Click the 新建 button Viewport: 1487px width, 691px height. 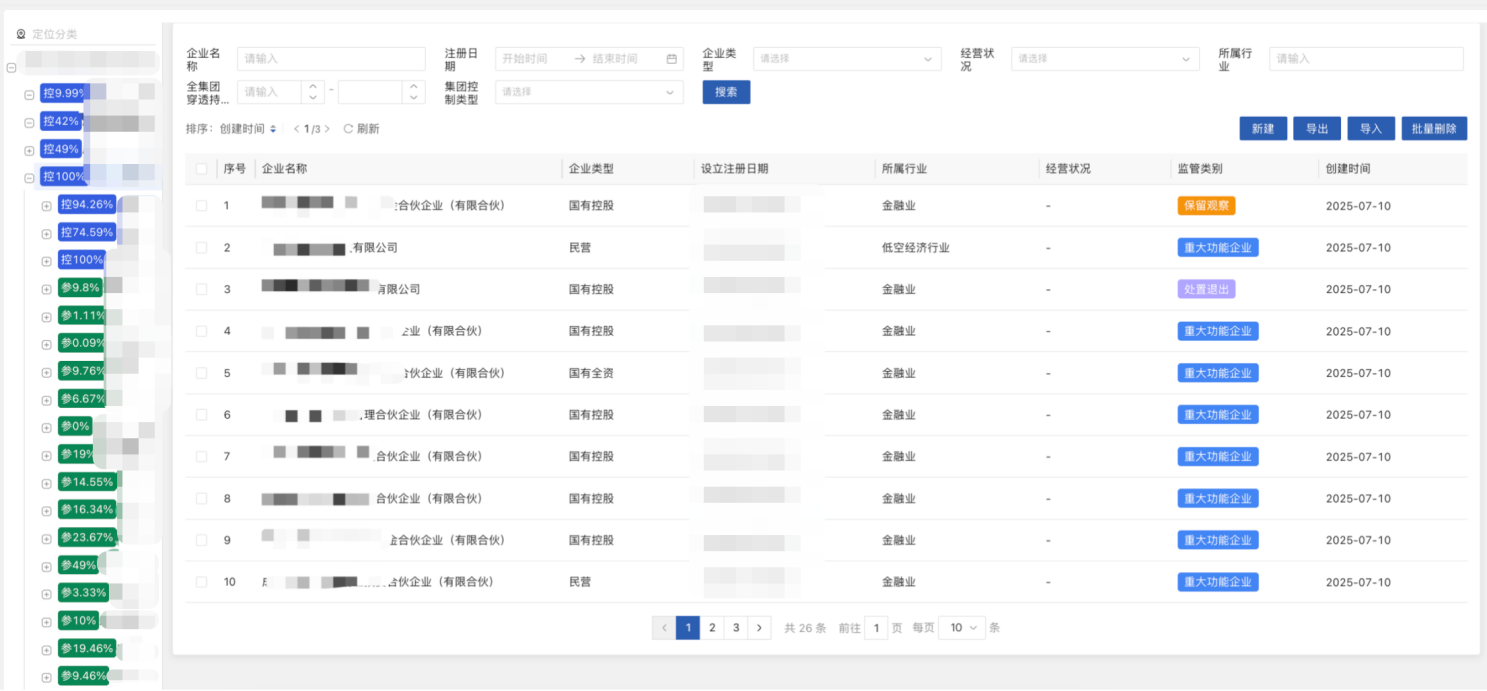(x=1262, y=128)
